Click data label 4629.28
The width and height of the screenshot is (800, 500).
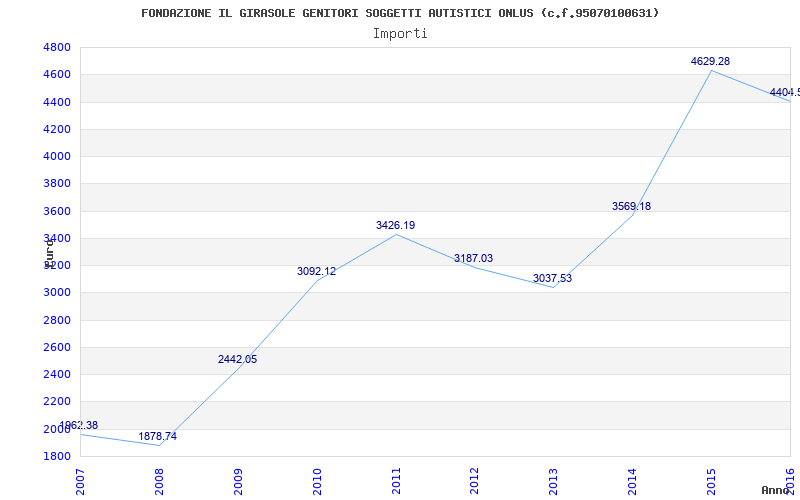710,61
